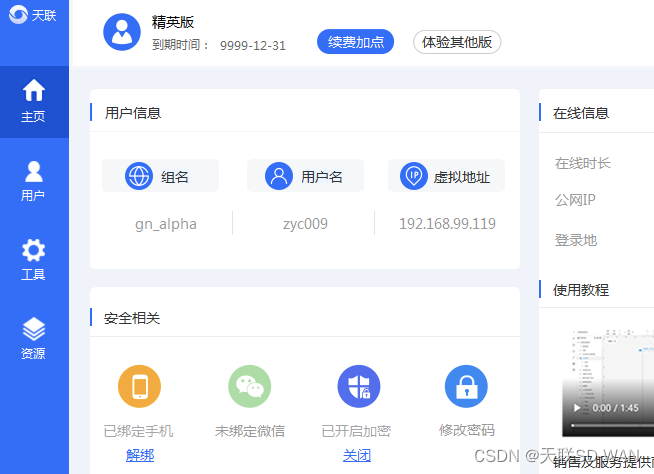Click the 体验其他版 button

[457, 42]
